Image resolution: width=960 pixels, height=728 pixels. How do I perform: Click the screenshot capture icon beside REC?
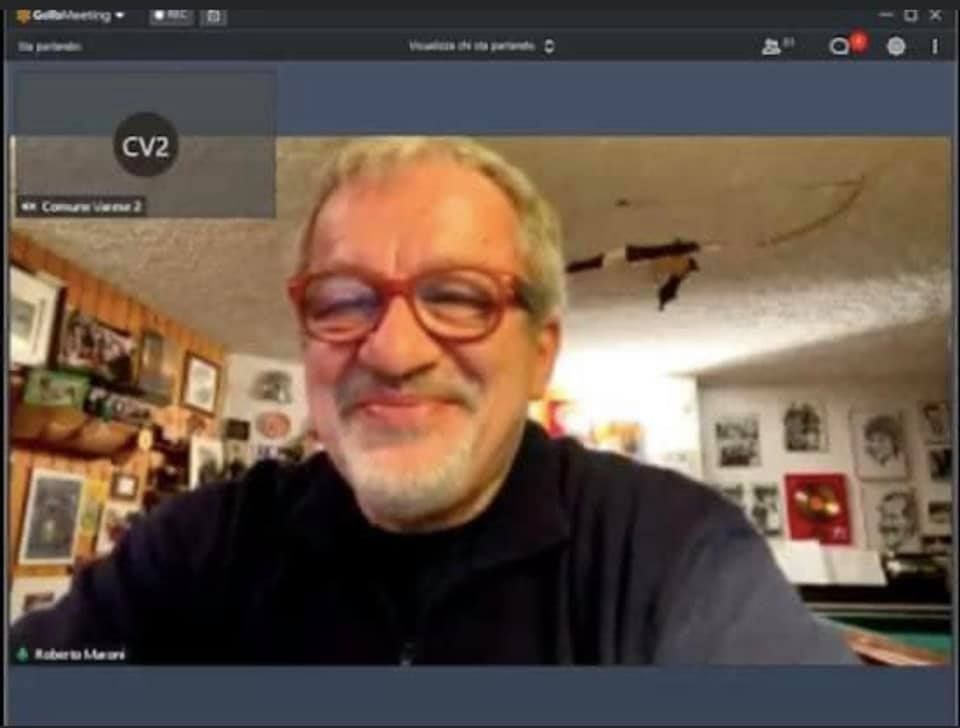[213, 16]
